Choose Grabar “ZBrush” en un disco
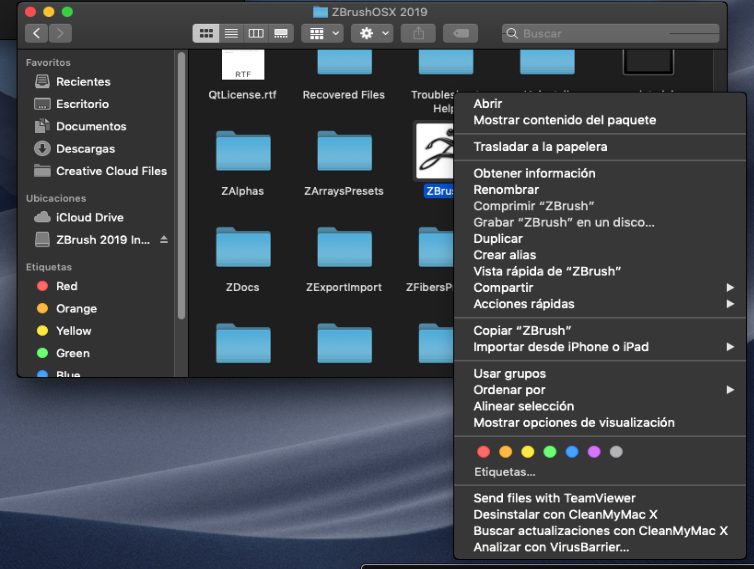 point(600,222)
